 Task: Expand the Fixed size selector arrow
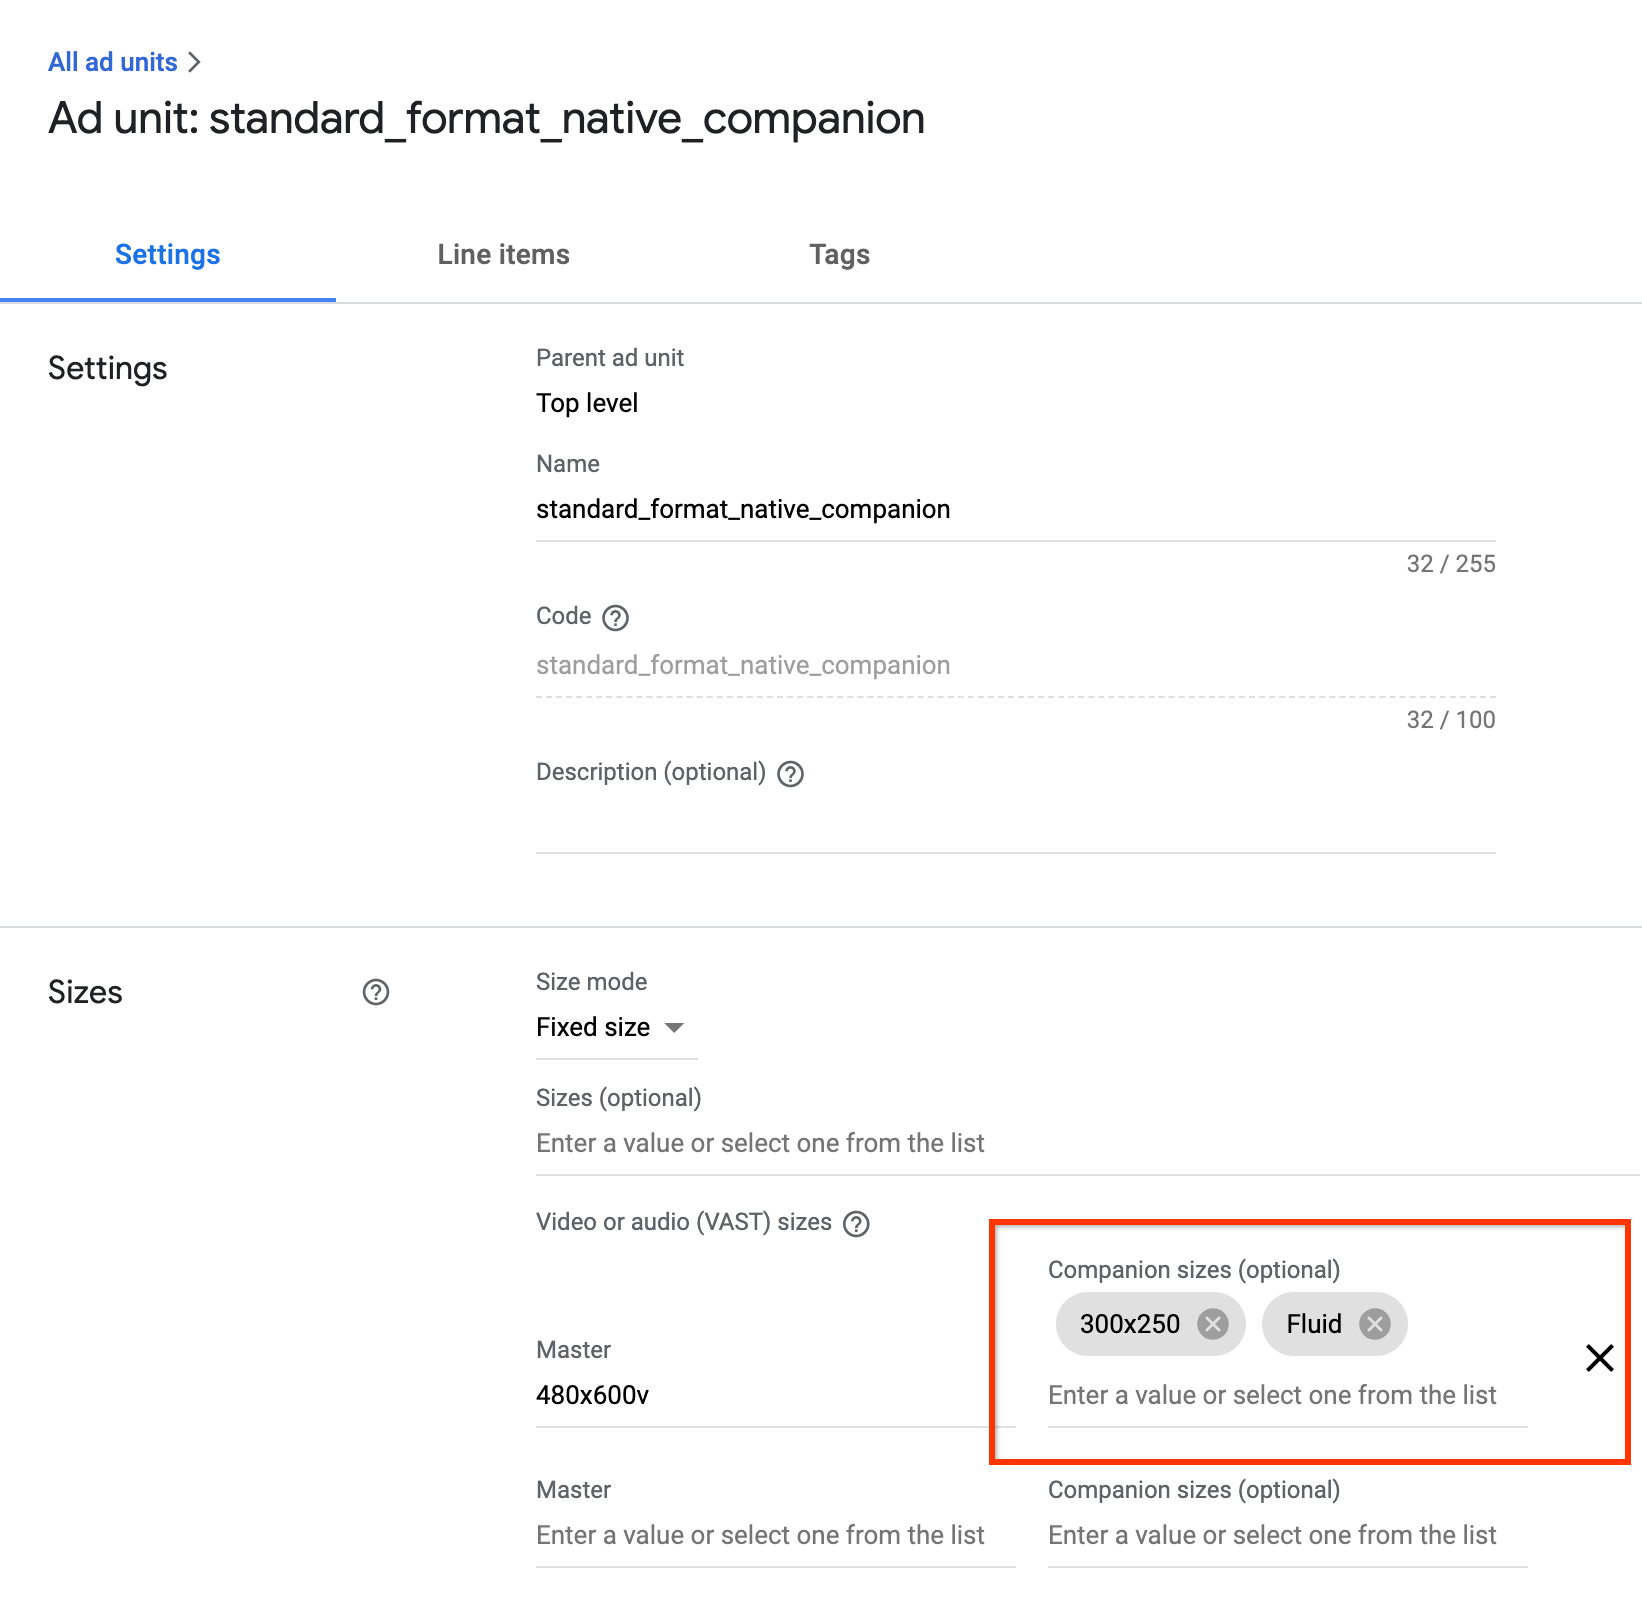click(675, 1027)
